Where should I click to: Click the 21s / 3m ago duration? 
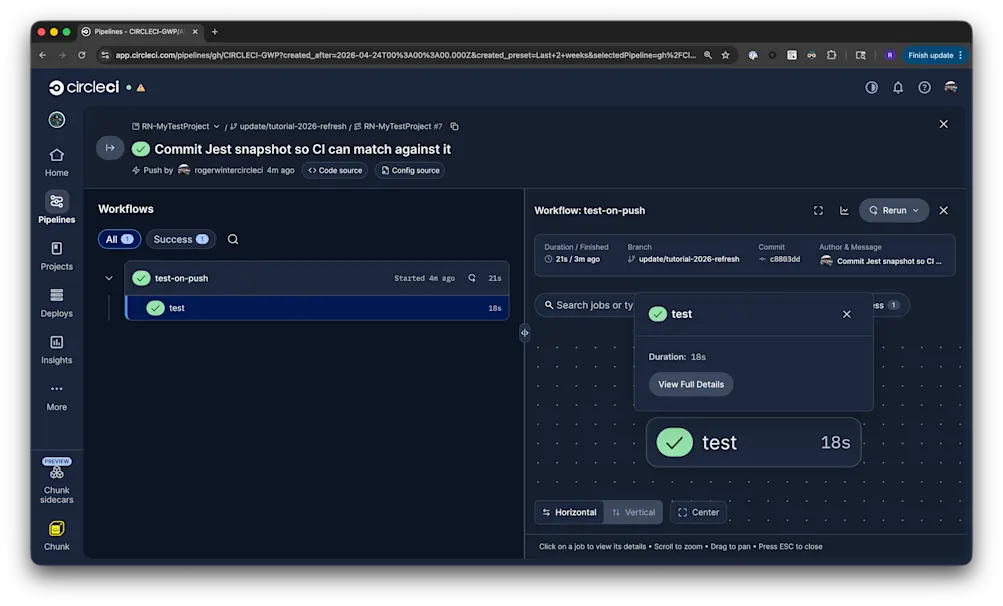578,259
